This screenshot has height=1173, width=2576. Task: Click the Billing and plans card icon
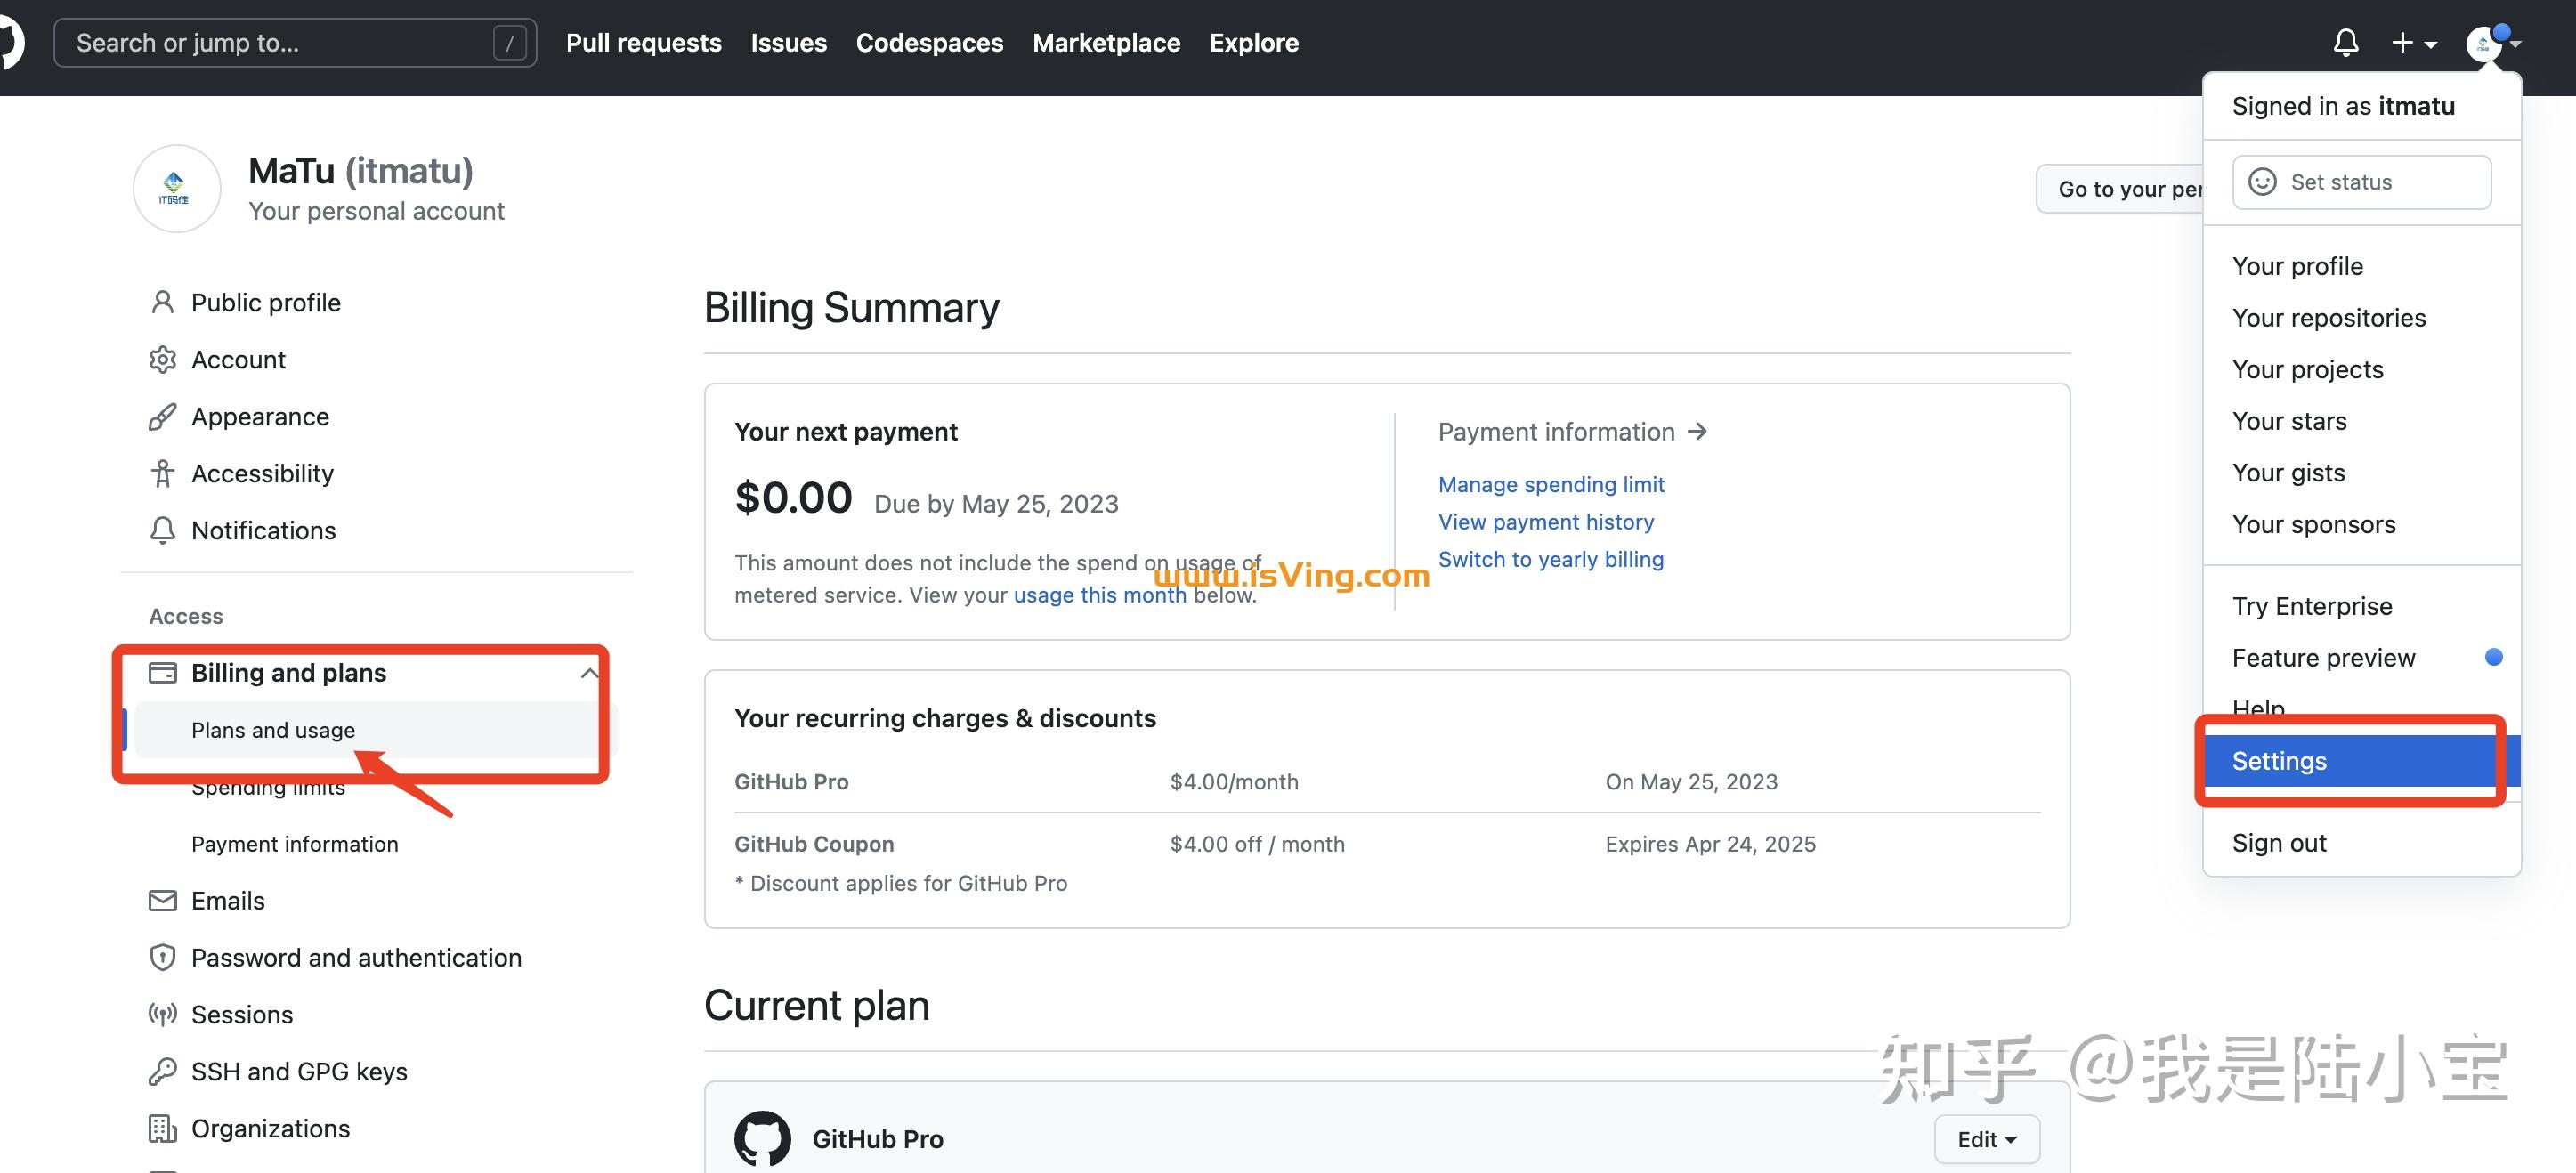(162, 672)
